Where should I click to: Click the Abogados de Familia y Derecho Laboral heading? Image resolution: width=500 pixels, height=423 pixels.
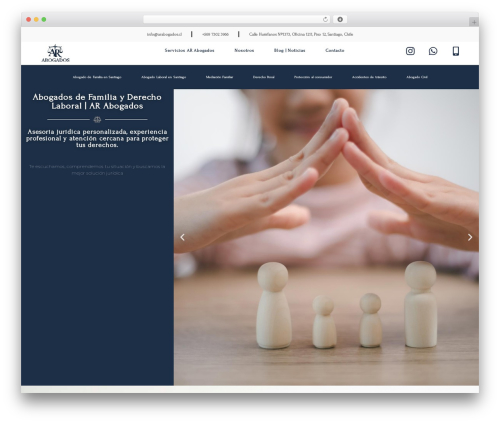click(97, 101)
